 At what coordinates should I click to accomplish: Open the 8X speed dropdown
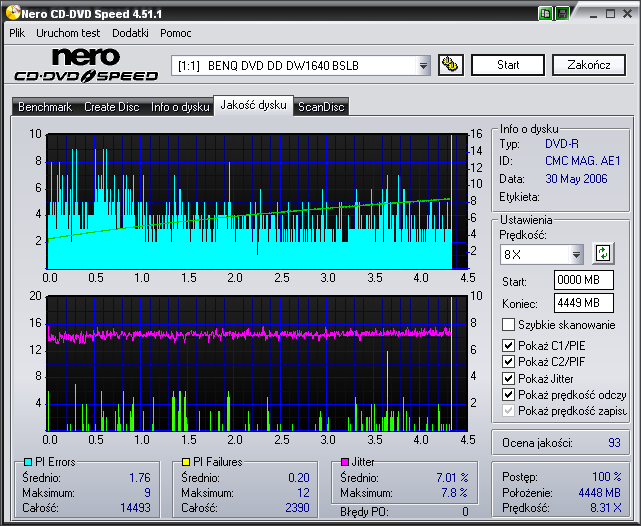[576, 255]
